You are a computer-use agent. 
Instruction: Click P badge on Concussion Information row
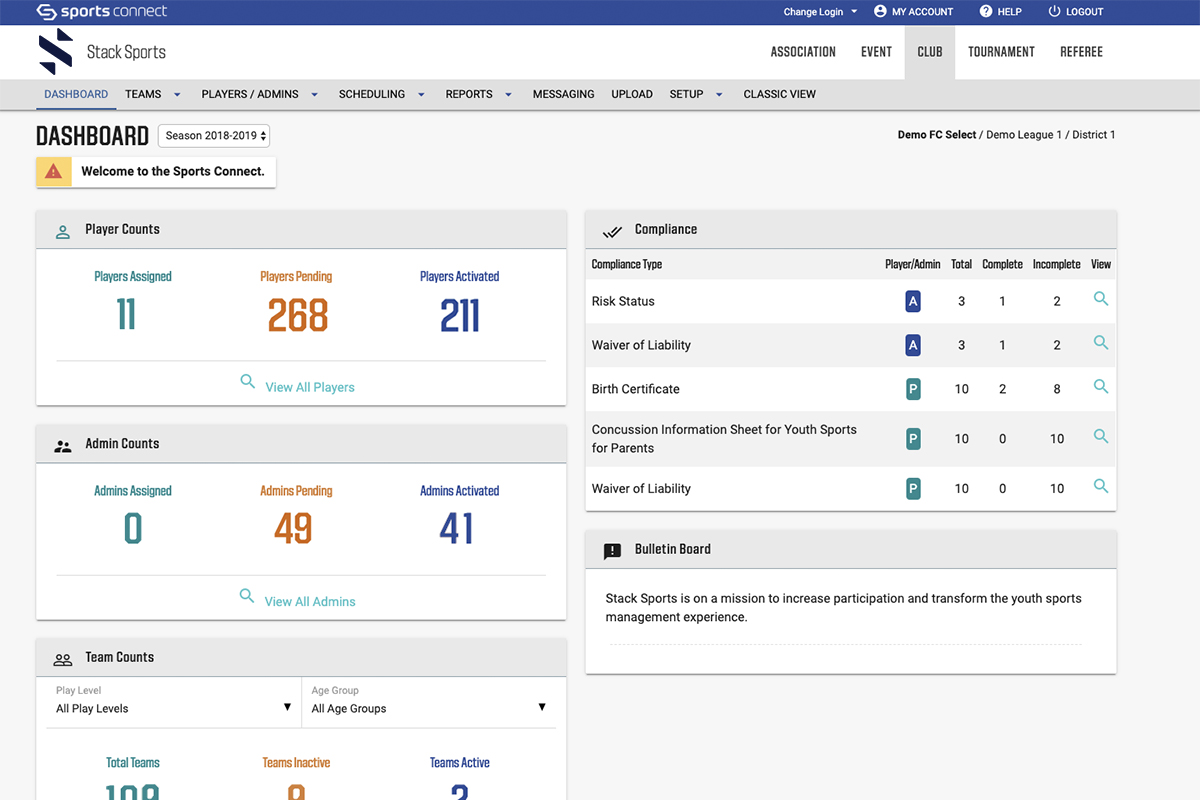(x=912, y=439)
